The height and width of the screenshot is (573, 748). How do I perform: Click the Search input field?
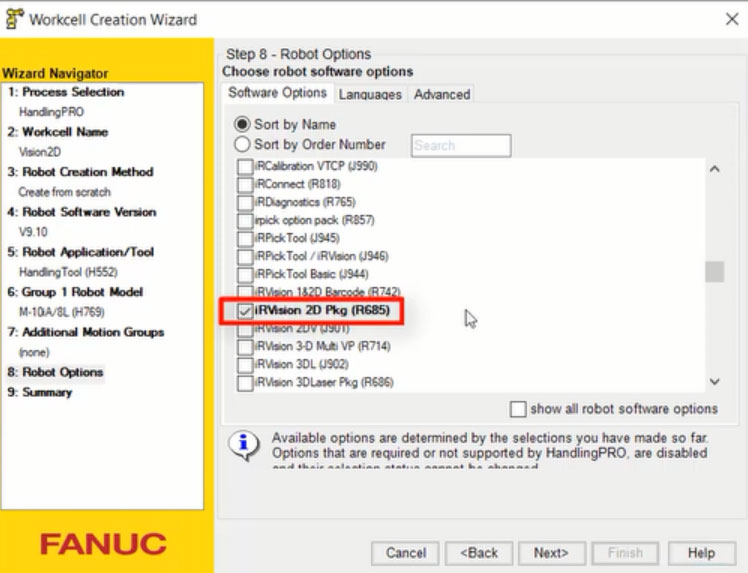(461, 146)
